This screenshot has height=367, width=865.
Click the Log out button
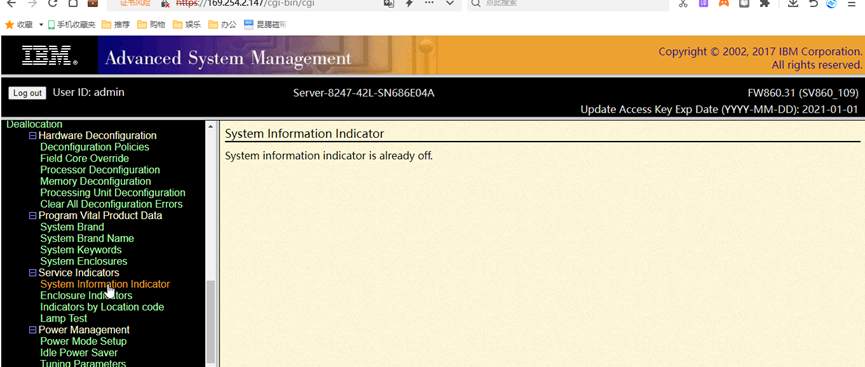point(27,93)
